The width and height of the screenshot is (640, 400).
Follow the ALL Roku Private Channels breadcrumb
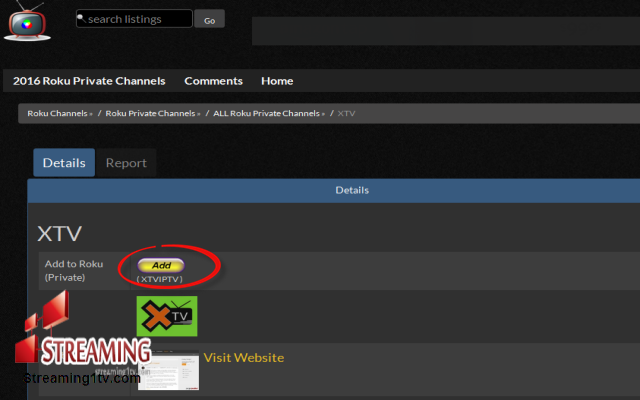point(269,113)
